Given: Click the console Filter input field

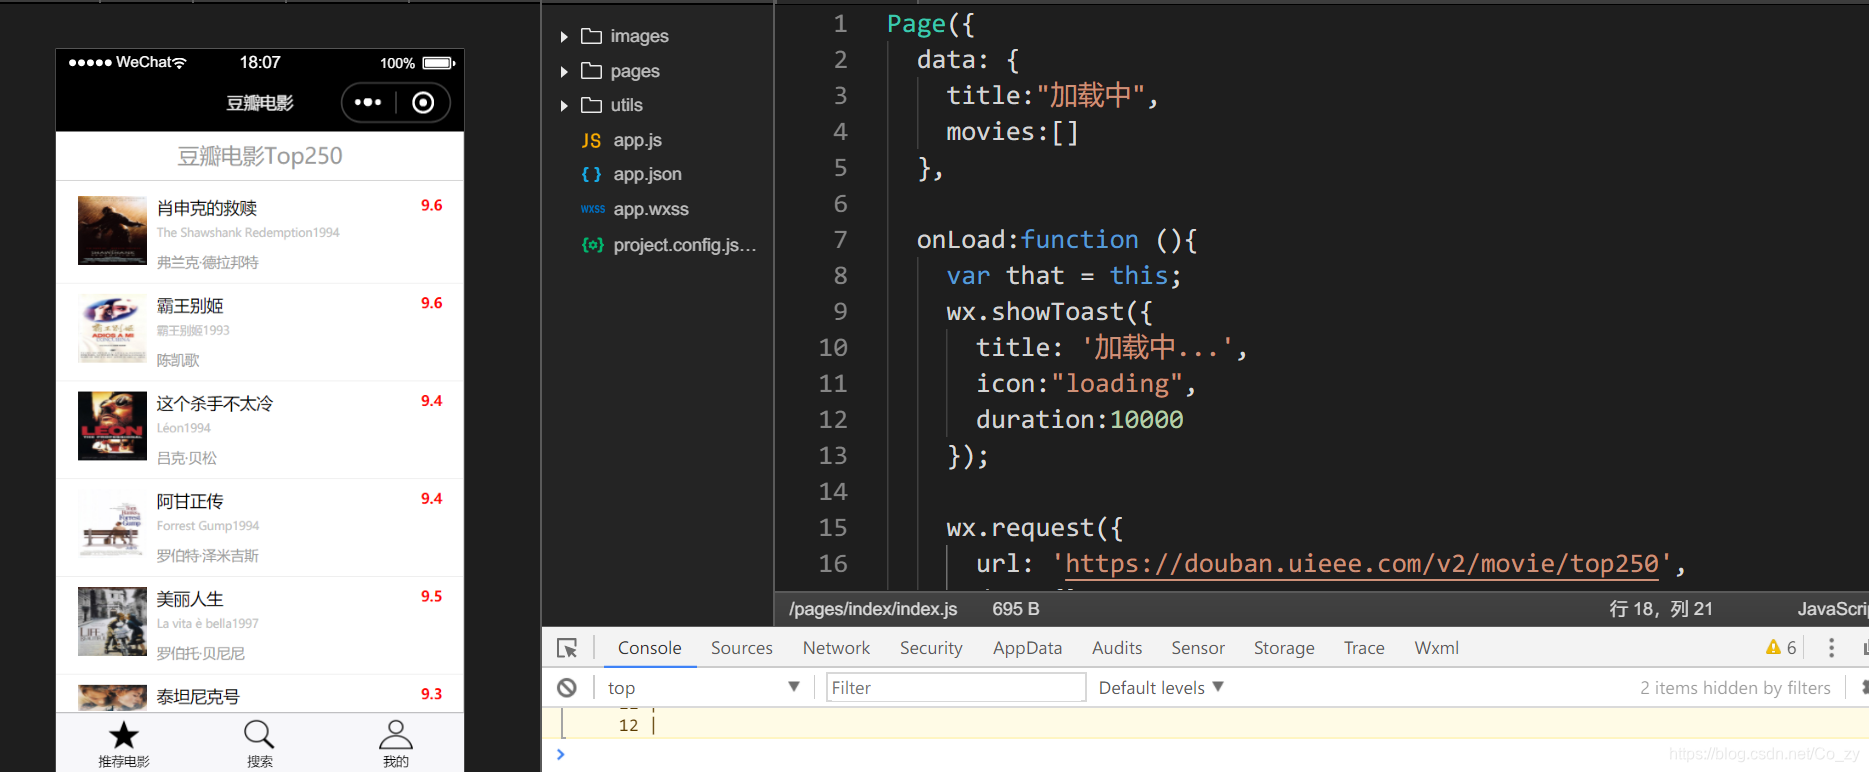Looking at the screenshot, I should [956, 687].
